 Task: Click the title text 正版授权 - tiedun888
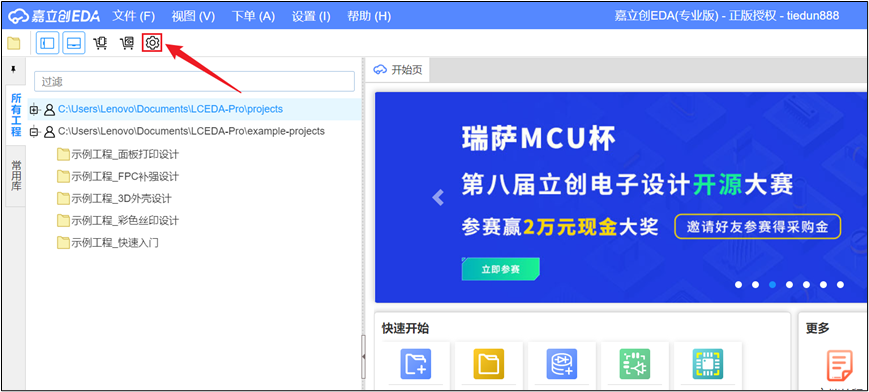(784, 16)
